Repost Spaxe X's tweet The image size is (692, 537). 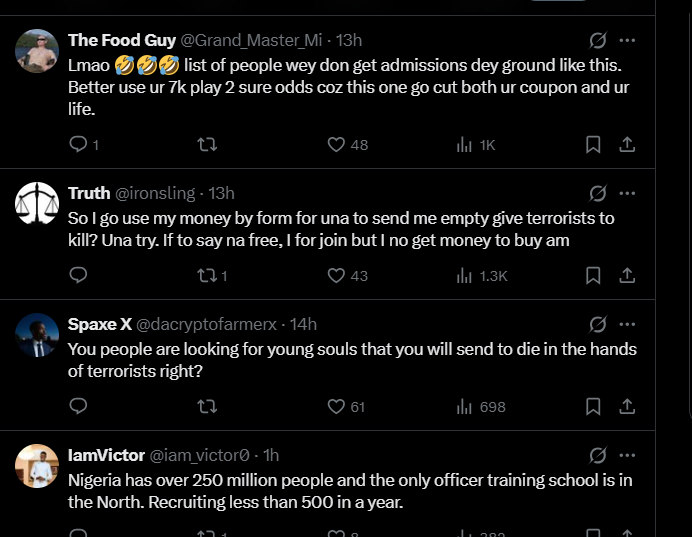[x=207, y=406]
